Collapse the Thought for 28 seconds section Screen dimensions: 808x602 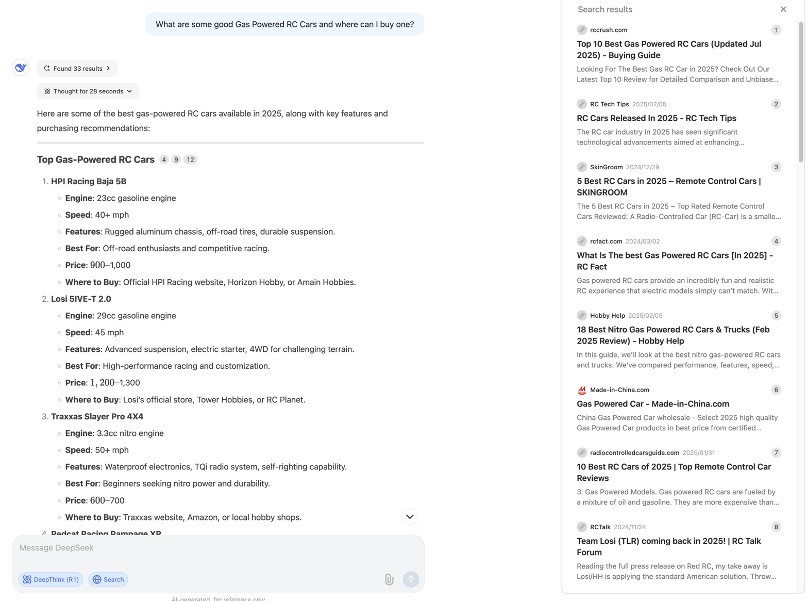[88, 91]
